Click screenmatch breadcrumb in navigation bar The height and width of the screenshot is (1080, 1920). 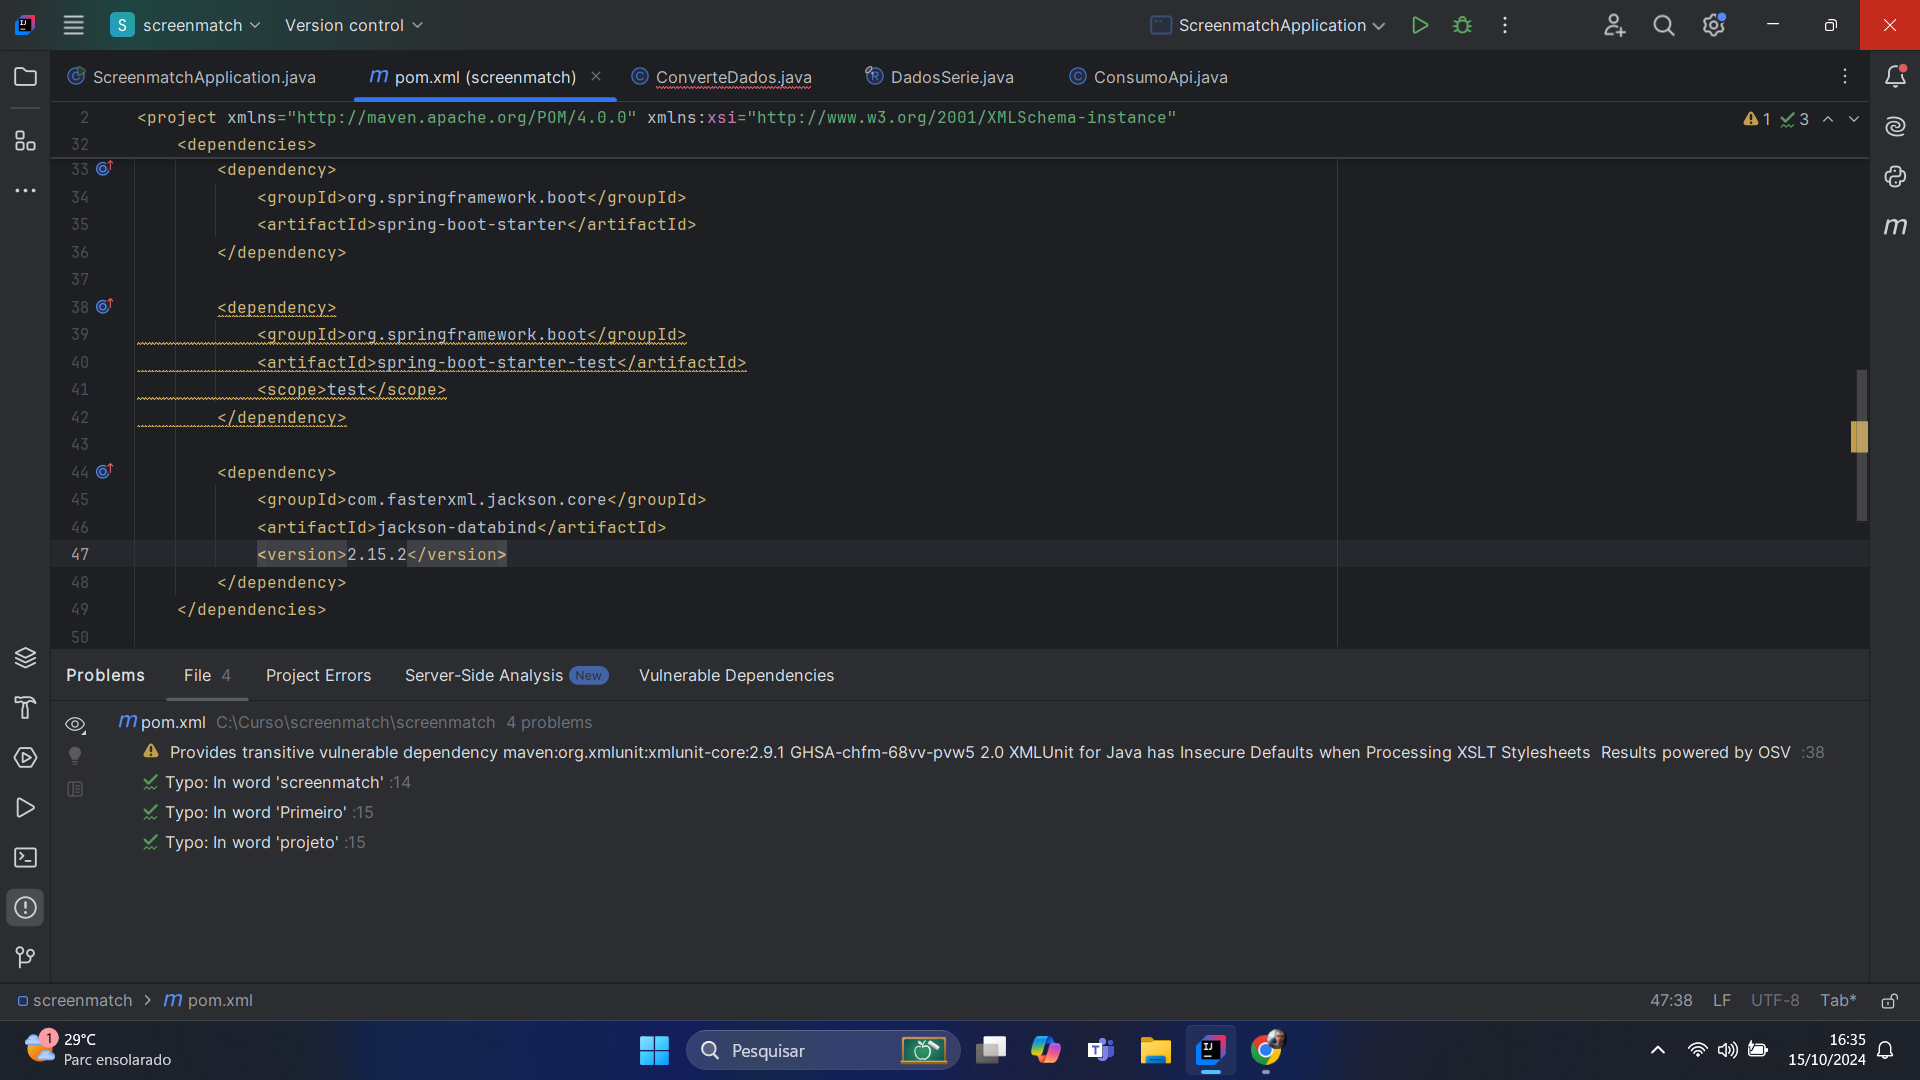pyautogui.click(x=74, y=1001)
